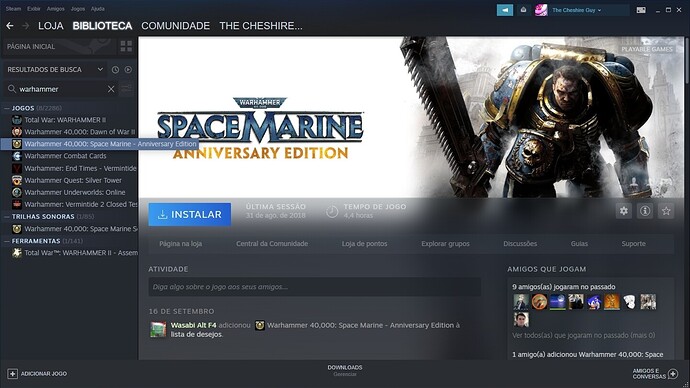
Task: Collapse the Jogos category
Action: [x=7, y=108]
